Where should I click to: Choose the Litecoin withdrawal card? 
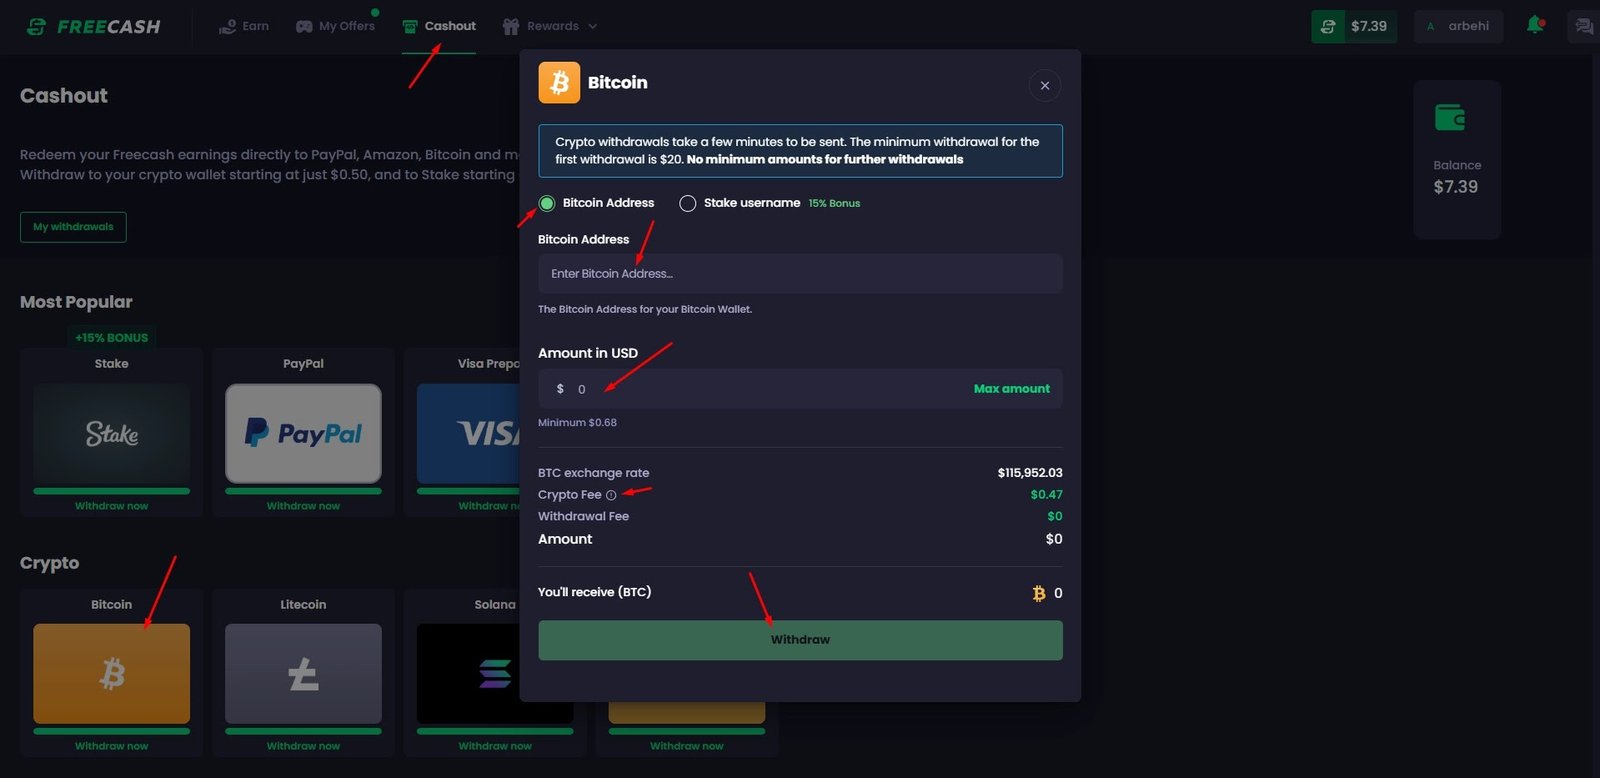click(303, 673)
